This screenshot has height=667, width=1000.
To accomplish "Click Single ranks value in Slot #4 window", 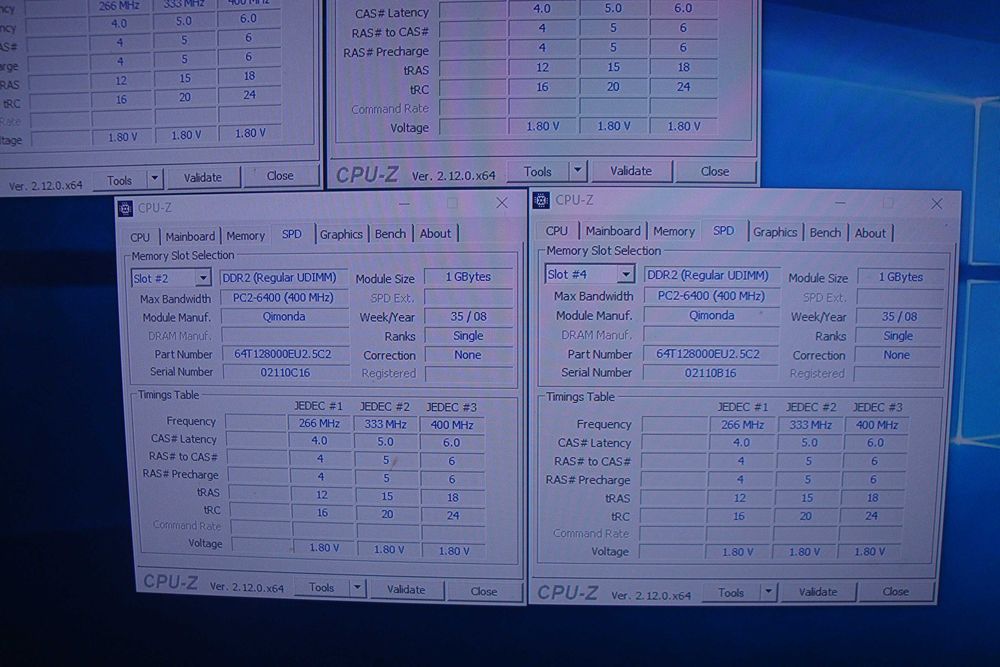I will pyautogui.click(x=899, y=335).
